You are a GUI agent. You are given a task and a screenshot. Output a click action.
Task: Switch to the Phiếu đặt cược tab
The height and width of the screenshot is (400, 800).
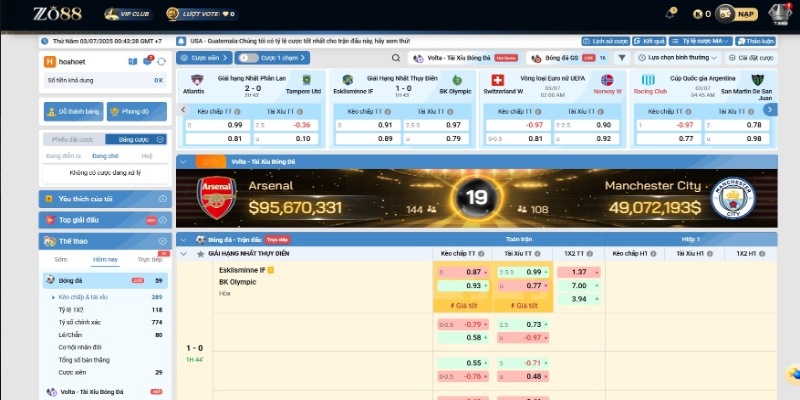click(x=72, y=139)
